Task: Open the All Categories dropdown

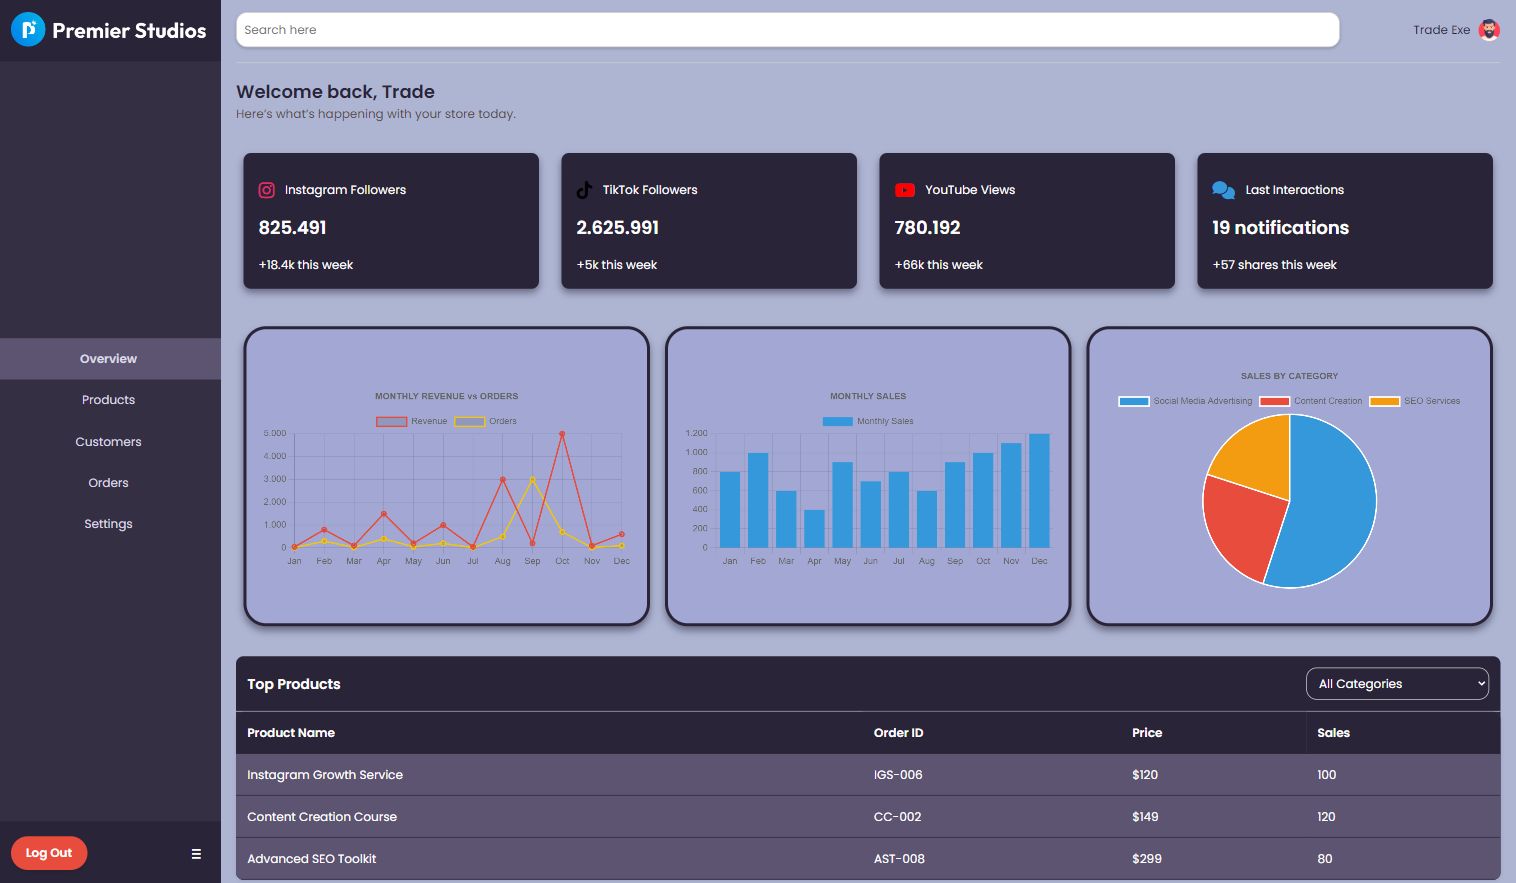Action: [x=1397, y=683]
